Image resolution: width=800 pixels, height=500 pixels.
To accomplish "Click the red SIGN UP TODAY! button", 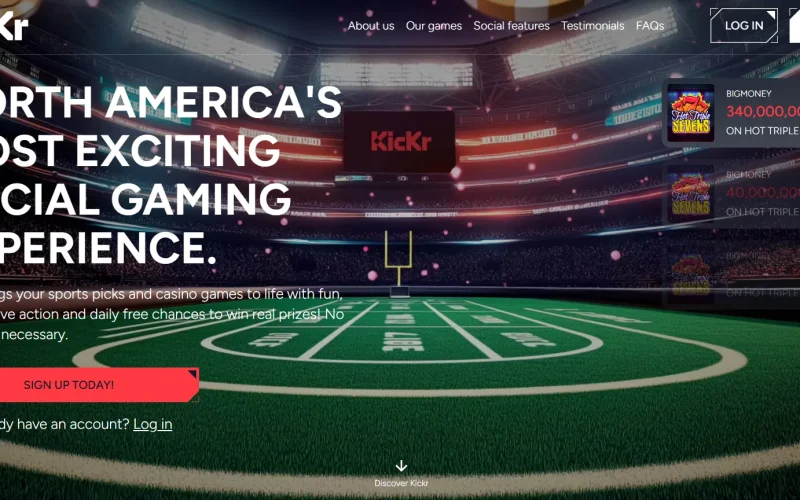I will [99, 385].
